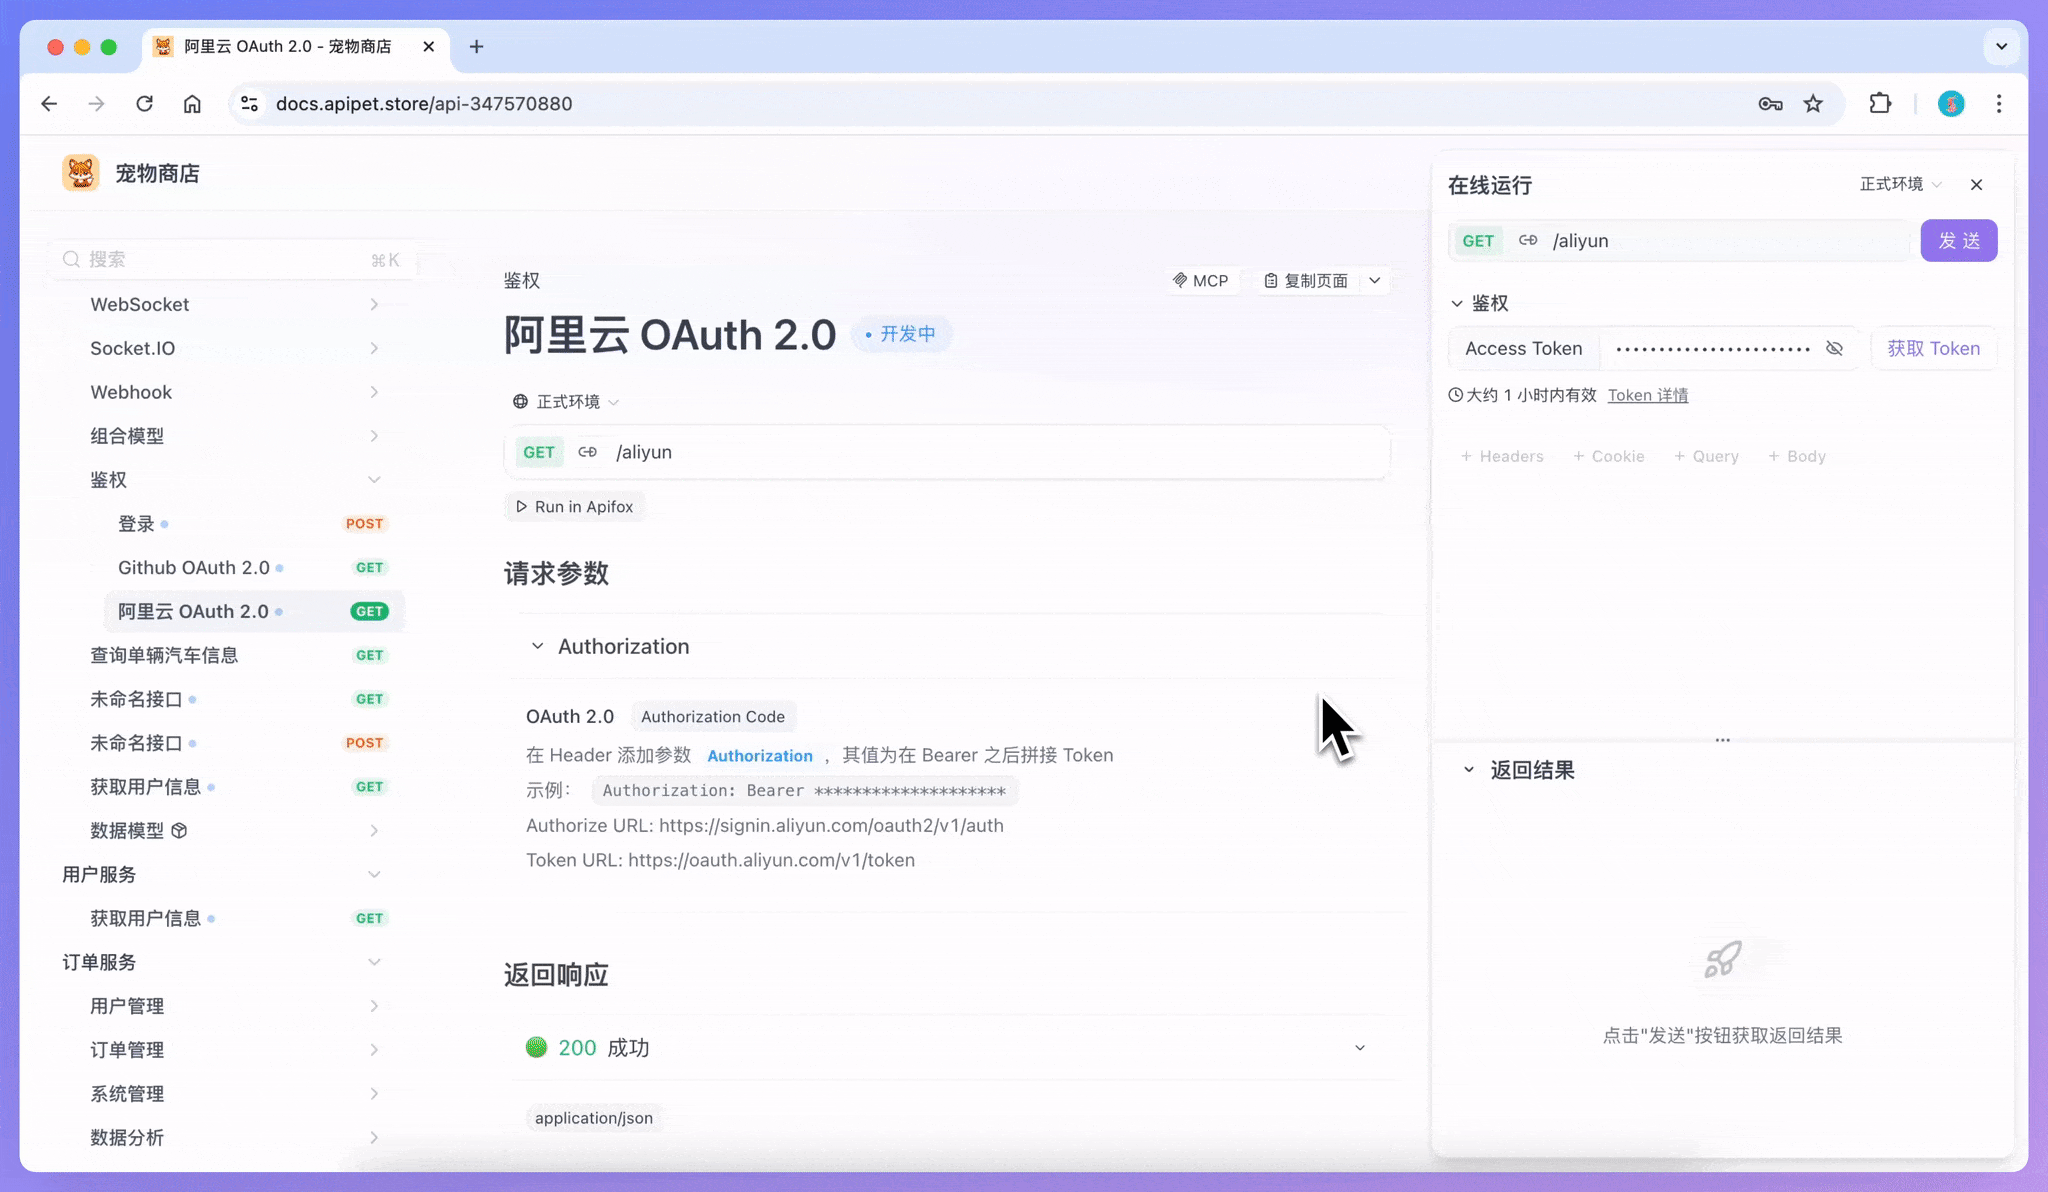Reveal the Access Token with the eye toggle
Image resolution: width=2048 pixels, height=1192 pixels.
(x=1834, y=348)
